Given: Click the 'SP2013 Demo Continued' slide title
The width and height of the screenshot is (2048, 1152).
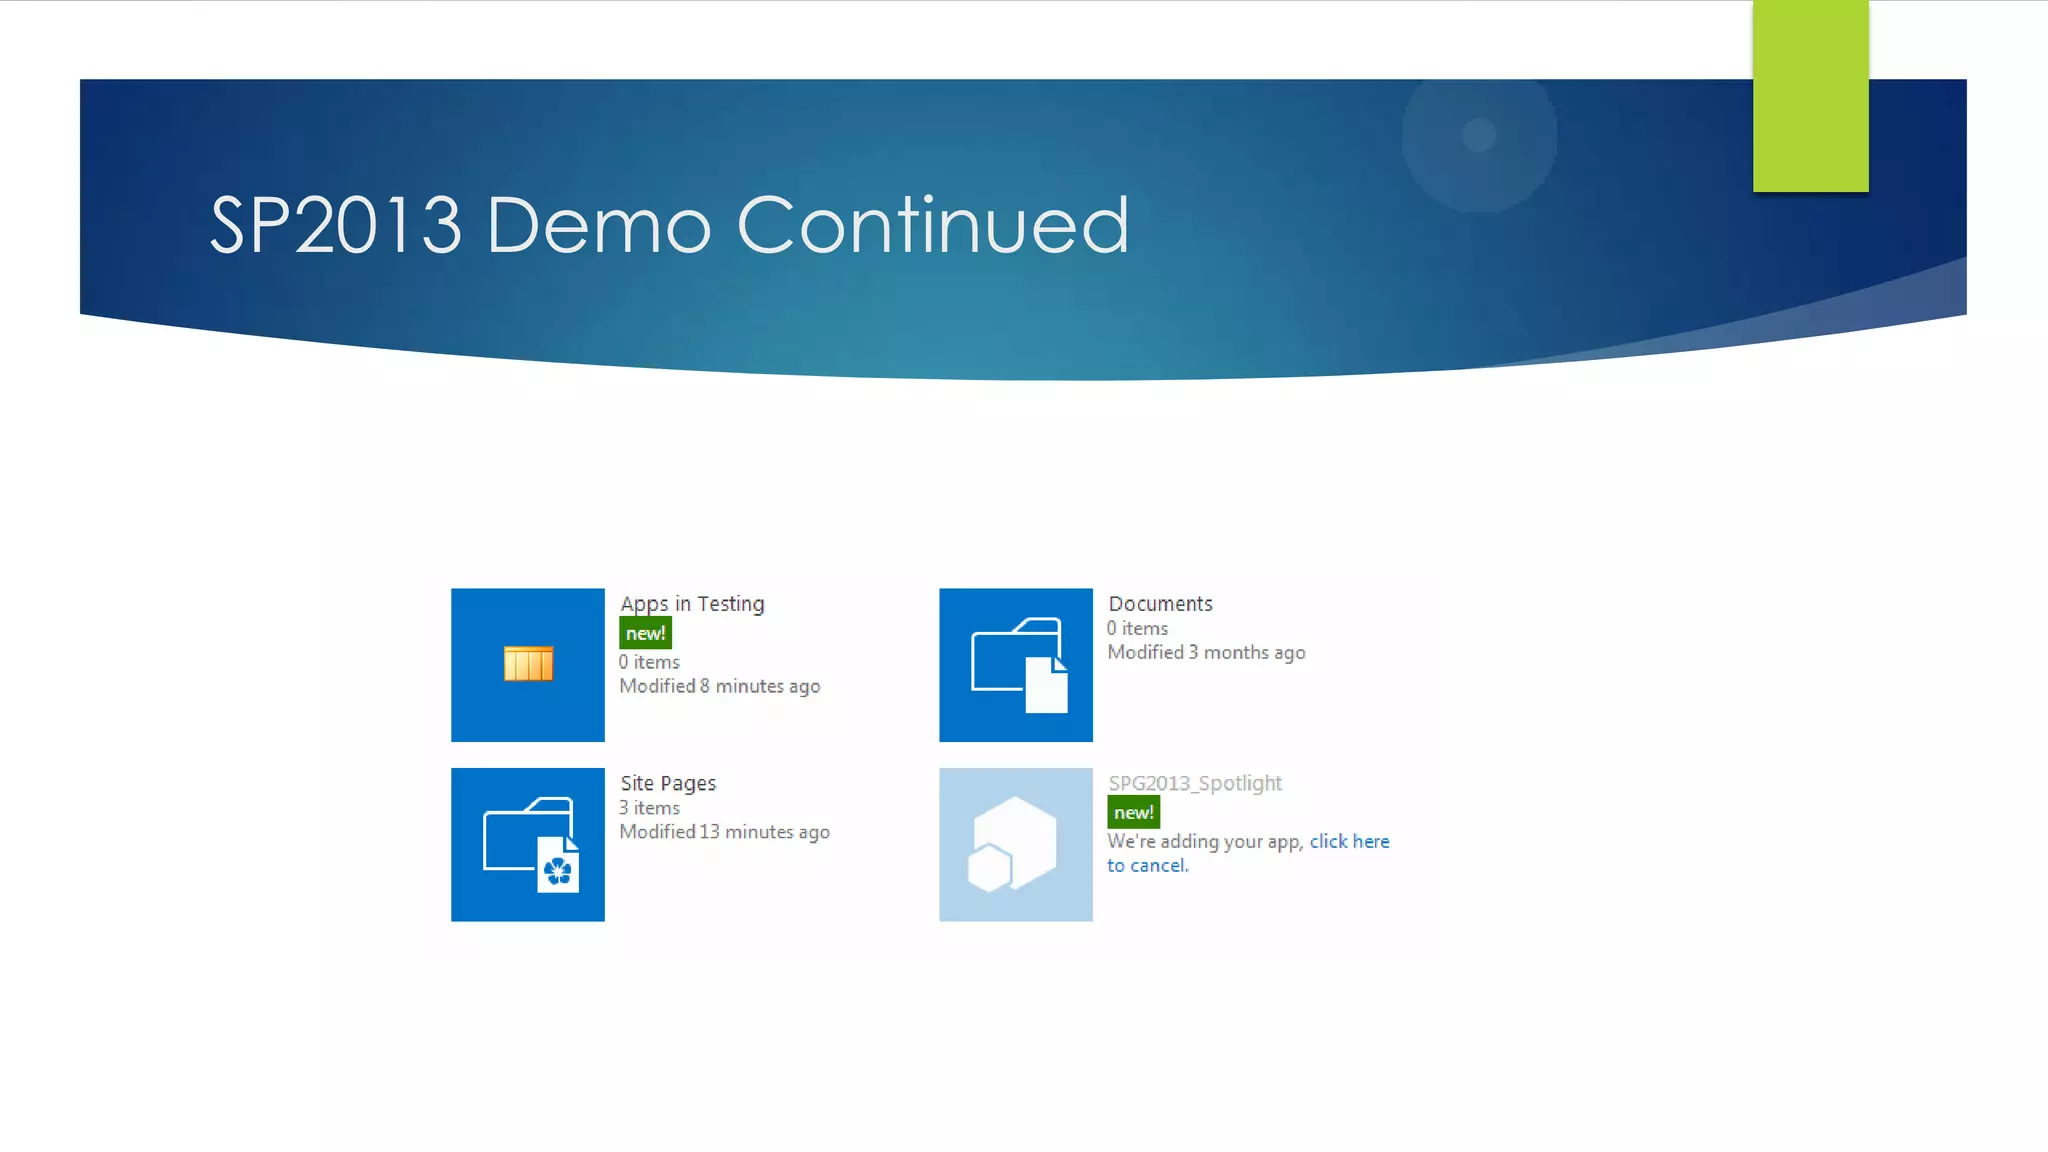Looking at the screenshot, I should click(x=670, y=225).
